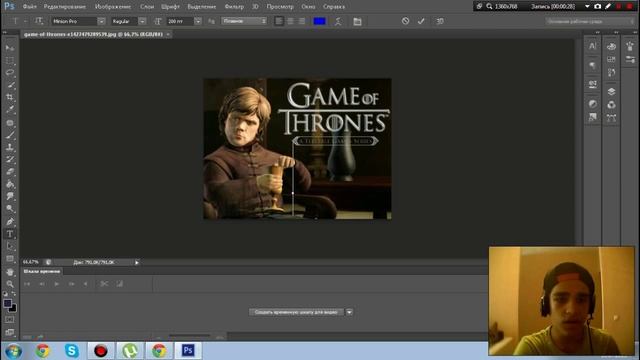Select the Eyedropper tool
This screenshot has width=640, height=360.
(x=10, y=109)
